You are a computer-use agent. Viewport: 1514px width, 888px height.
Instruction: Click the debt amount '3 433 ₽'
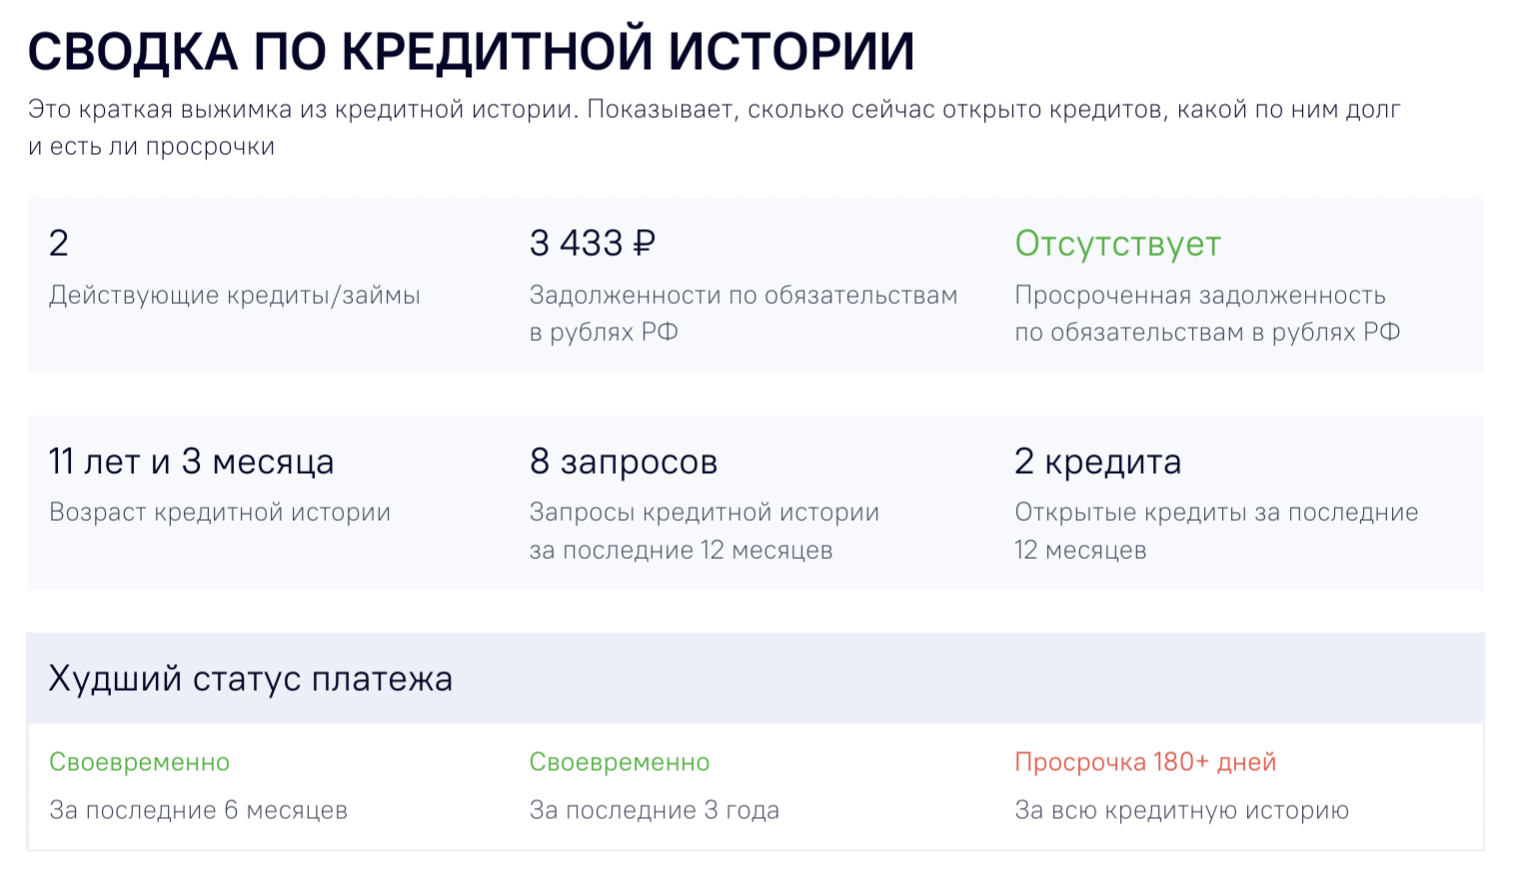pyautogui.click(x=592, y=243)
